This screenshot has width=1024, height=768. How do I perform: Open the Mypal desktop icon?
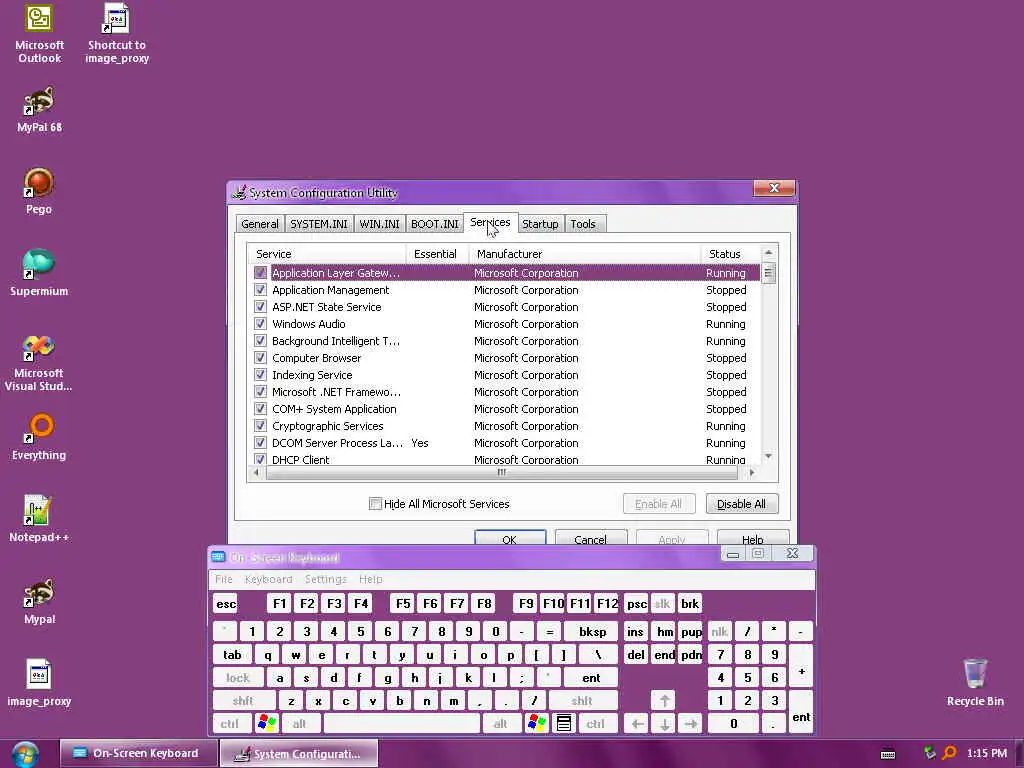[39, 601]
